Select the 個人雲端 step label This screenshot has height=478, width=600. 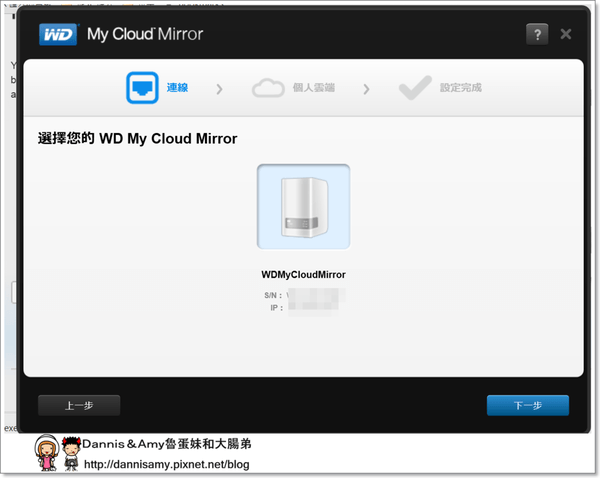[x=314, y=88]
